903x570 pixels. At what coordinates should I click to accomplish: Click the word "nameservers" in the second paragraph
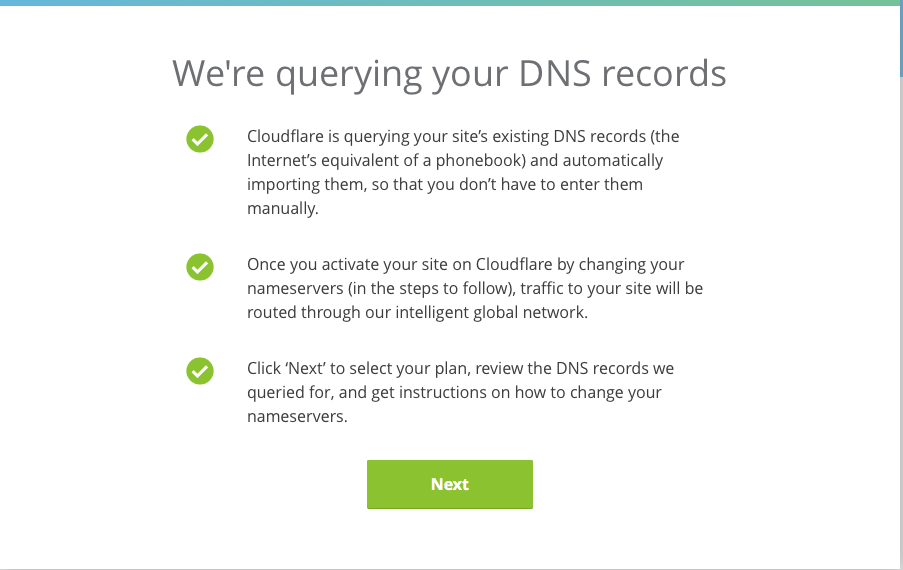295,288
